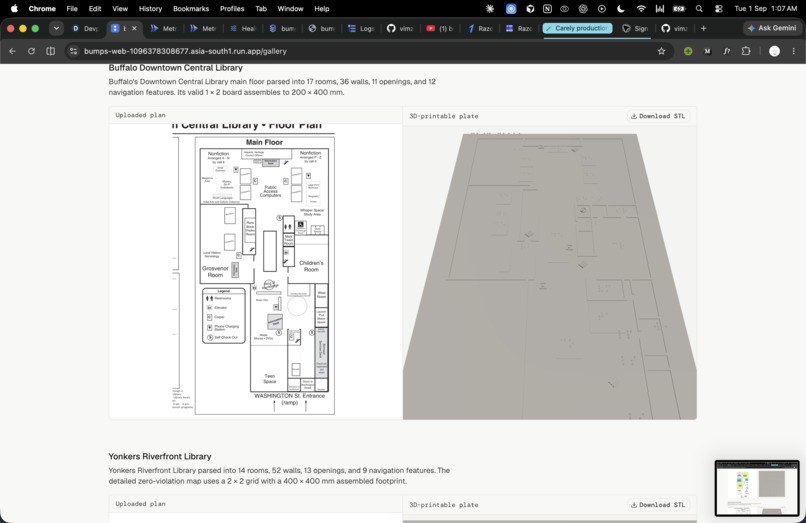Image resolution: width=806 pixels, height=523 pixels.
Task: Open the Bookmarks menu
Action: 191,8
